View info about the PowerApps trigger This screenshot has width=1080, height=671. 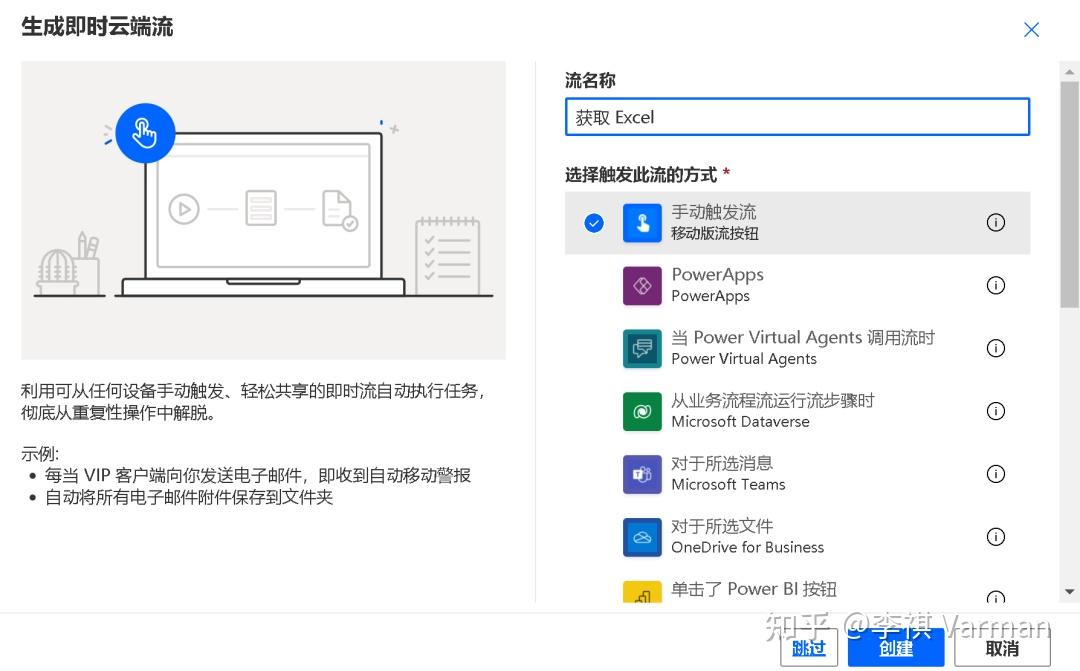tap(995, 285)
